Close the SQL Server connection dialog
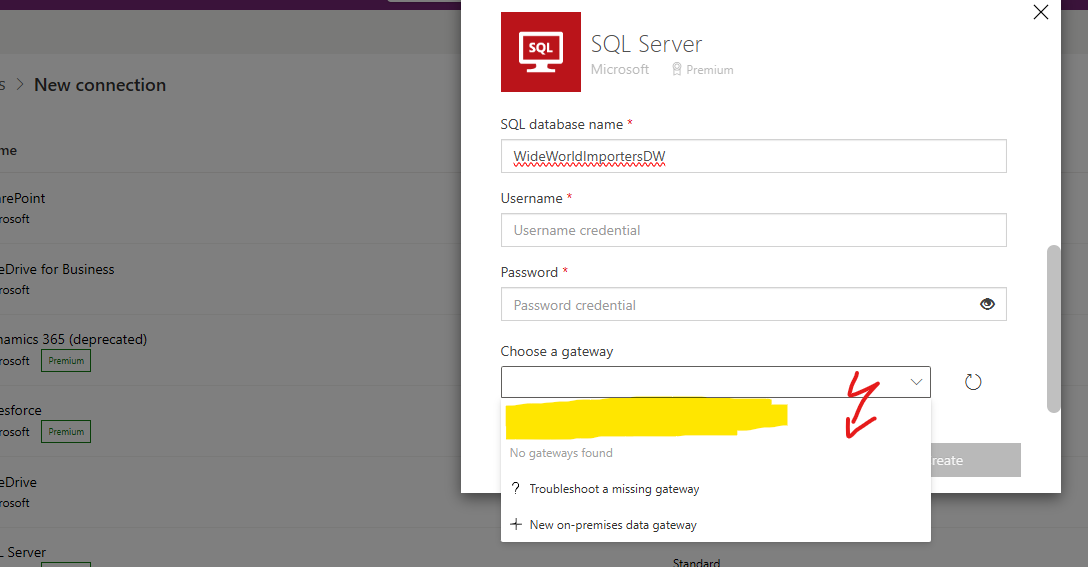The height and width of the screenshot is (567, 1088). pyautogui.click(x=1040, y=13)
